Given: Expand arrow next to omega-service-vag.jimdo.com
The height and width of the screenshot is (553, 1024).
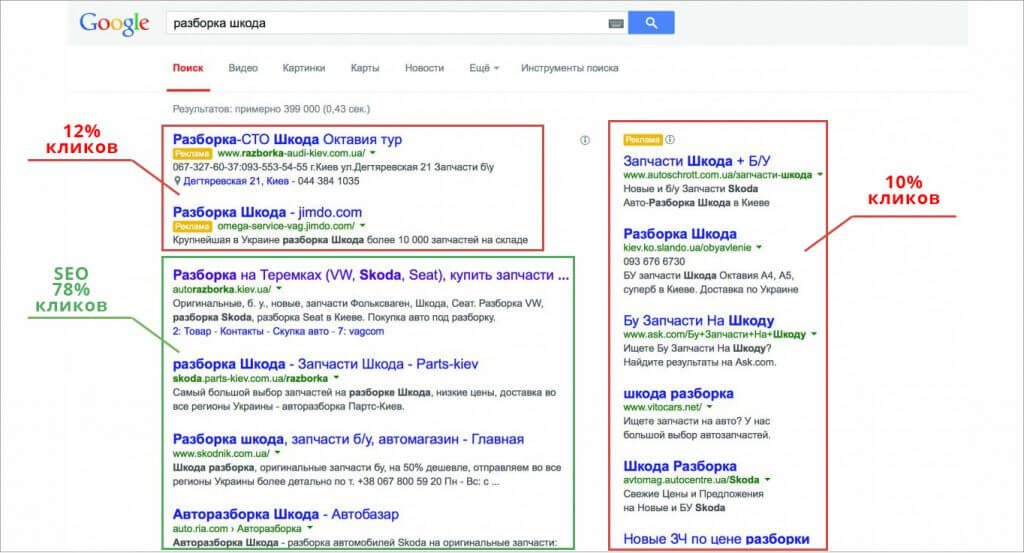Looking at the screenshot, I should (362, 226).
